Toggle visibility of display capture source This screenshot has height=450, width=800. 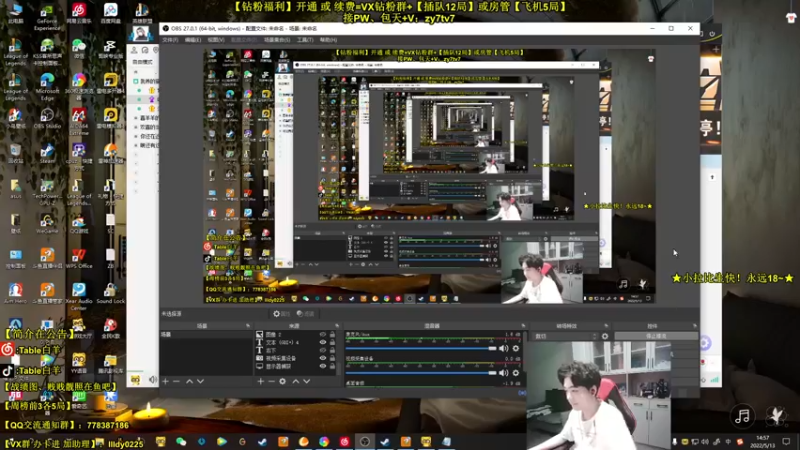pyautogui.click(x=322, y=366)
